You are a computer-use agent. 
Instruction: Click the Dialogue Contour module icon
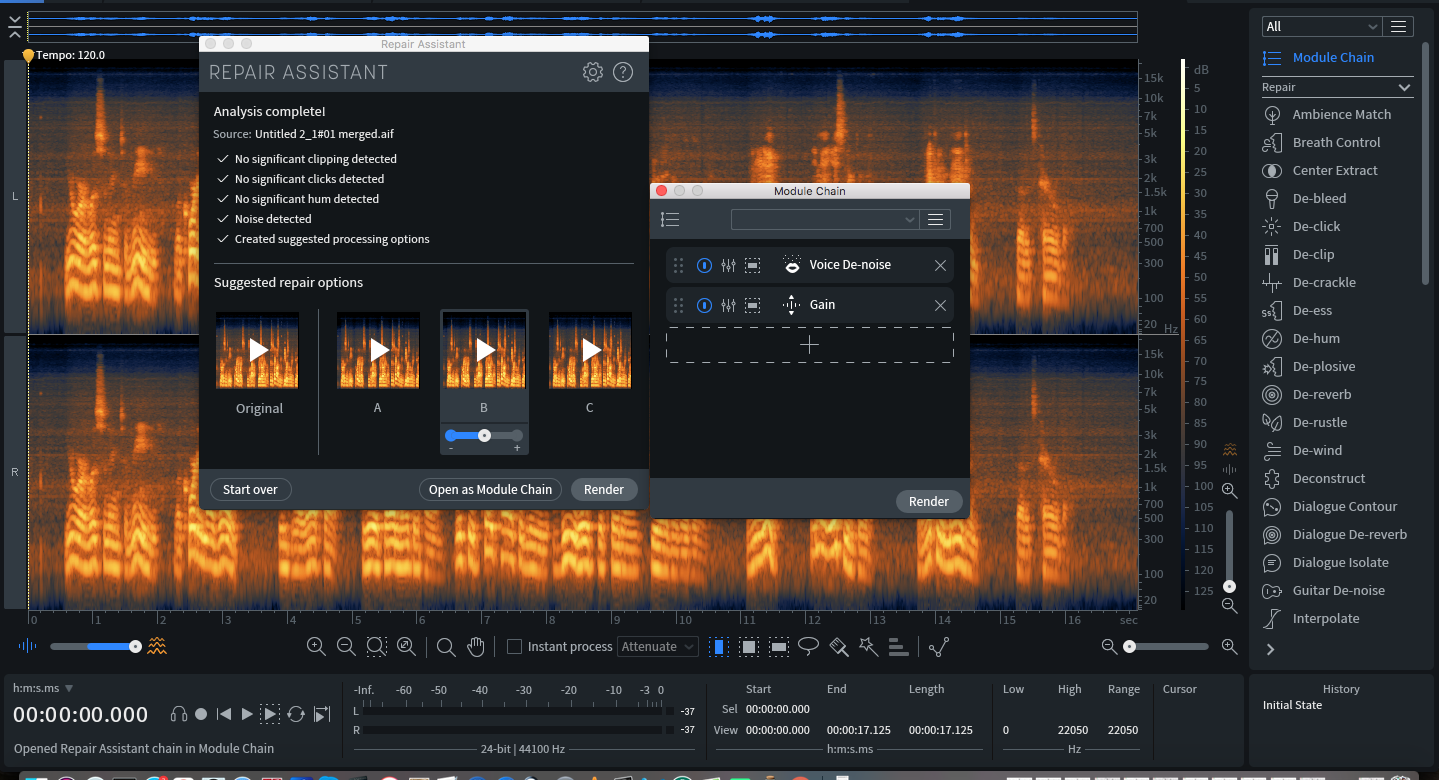point(1272,507)
